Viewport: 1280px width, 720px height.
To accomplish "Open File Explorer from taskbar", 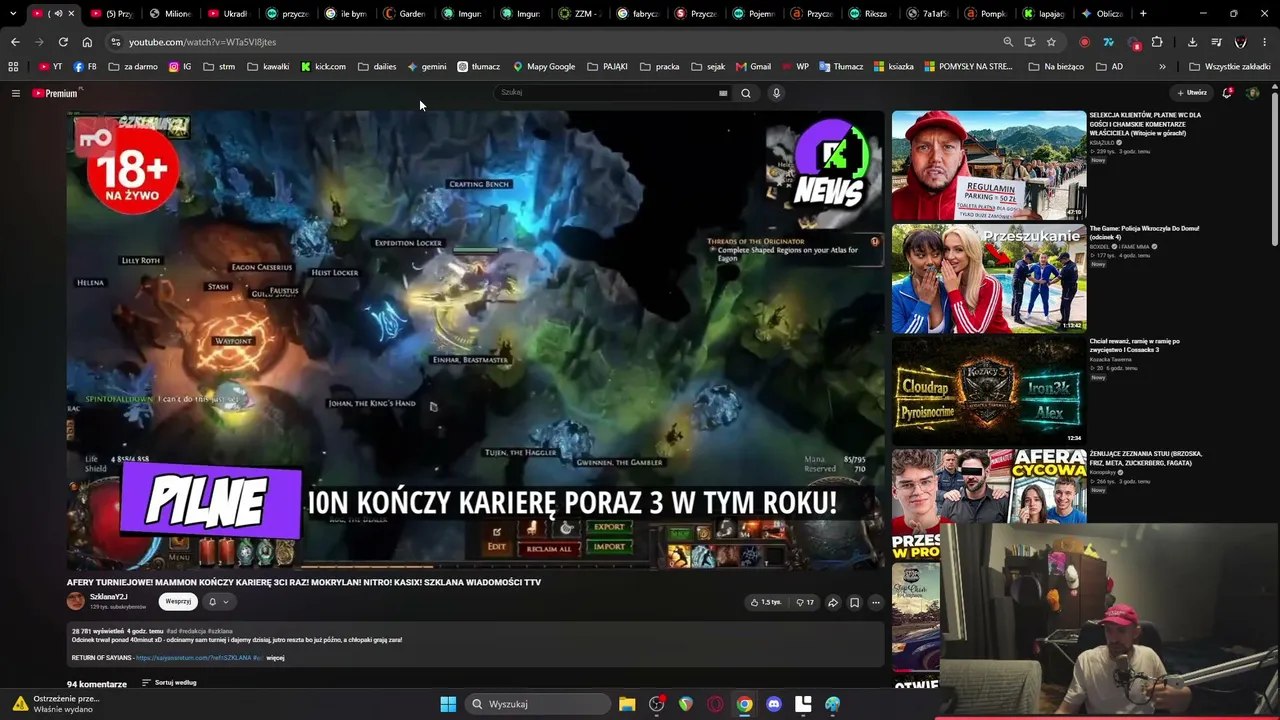I will coord(627,704).
